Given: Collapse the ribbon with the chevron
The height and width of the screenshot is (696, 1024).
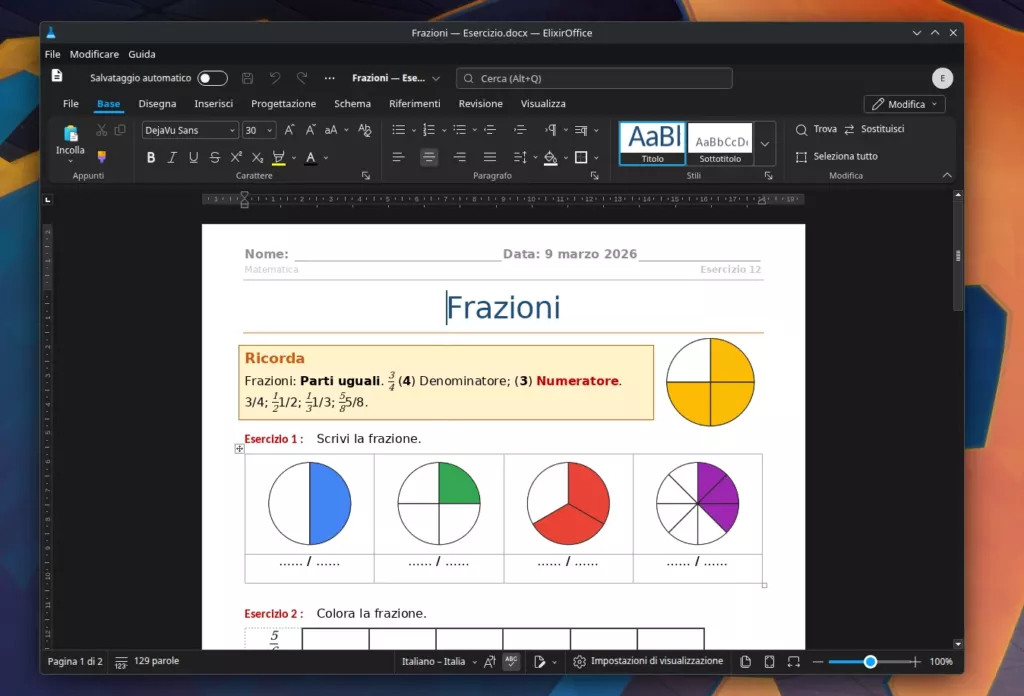Looking at the screenshot, I should click(x=947, y=175).
